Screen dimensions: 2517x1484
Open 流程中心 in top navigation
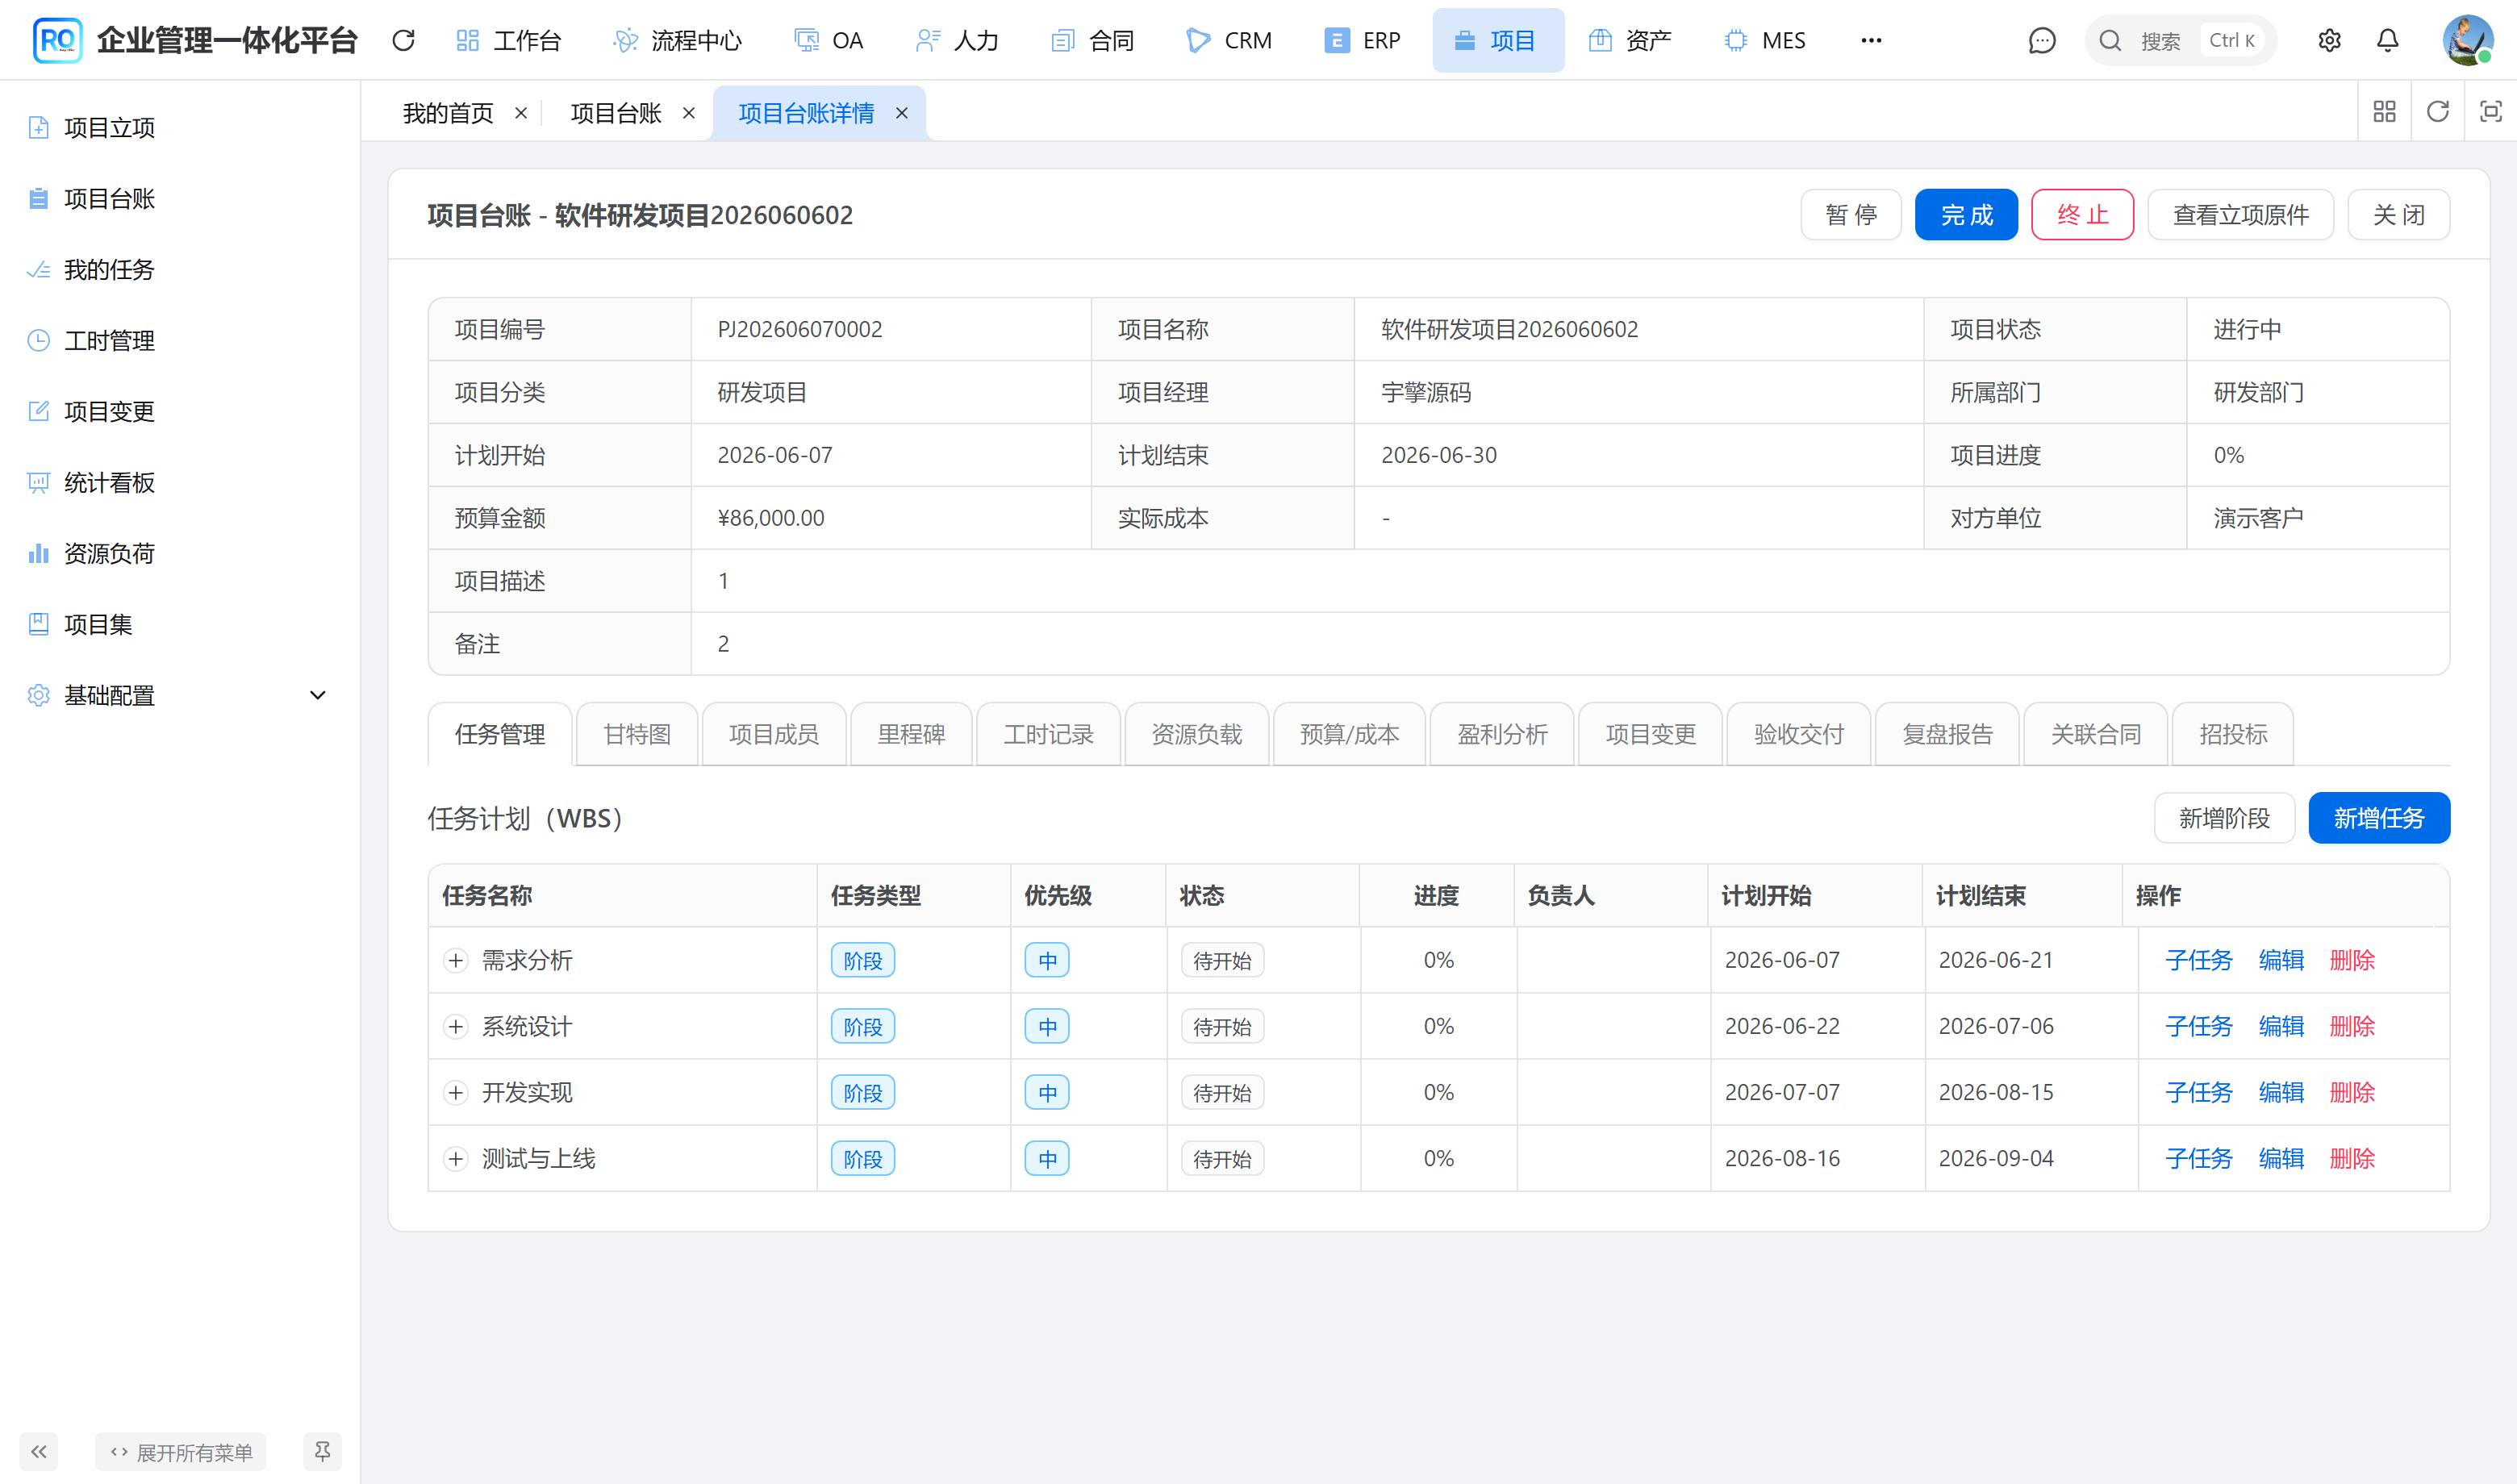point(677,40)
